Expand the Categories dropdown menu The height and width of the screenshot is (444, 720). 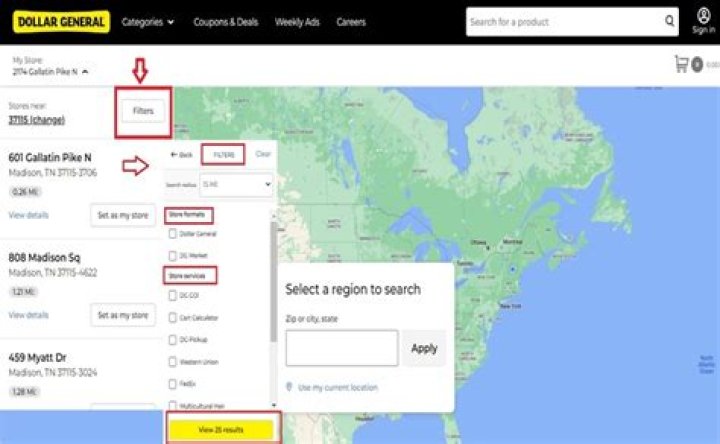(x=147, y=22)
